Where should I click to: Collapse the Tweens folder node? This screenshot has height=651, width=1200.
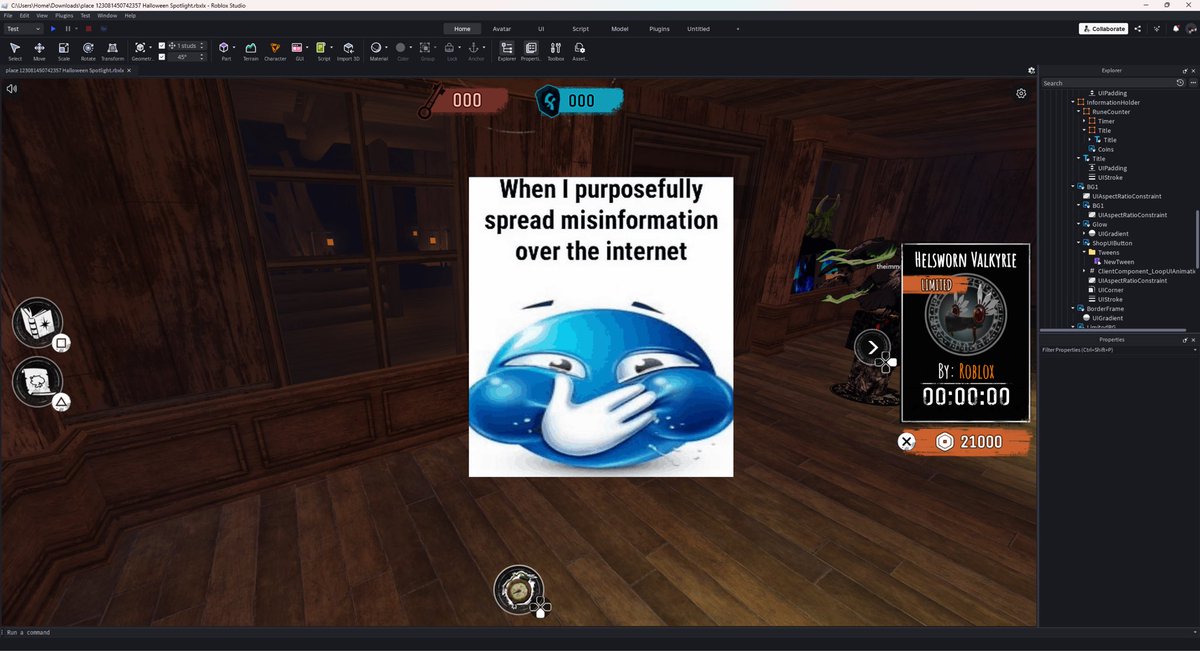pos(1085,252)
